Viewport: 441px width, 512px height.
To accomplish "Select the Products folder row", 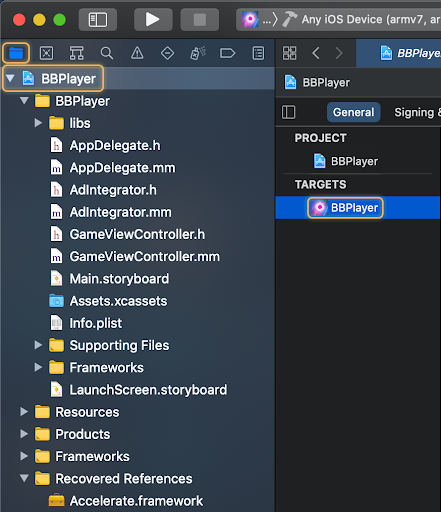I will pos(137,434).
